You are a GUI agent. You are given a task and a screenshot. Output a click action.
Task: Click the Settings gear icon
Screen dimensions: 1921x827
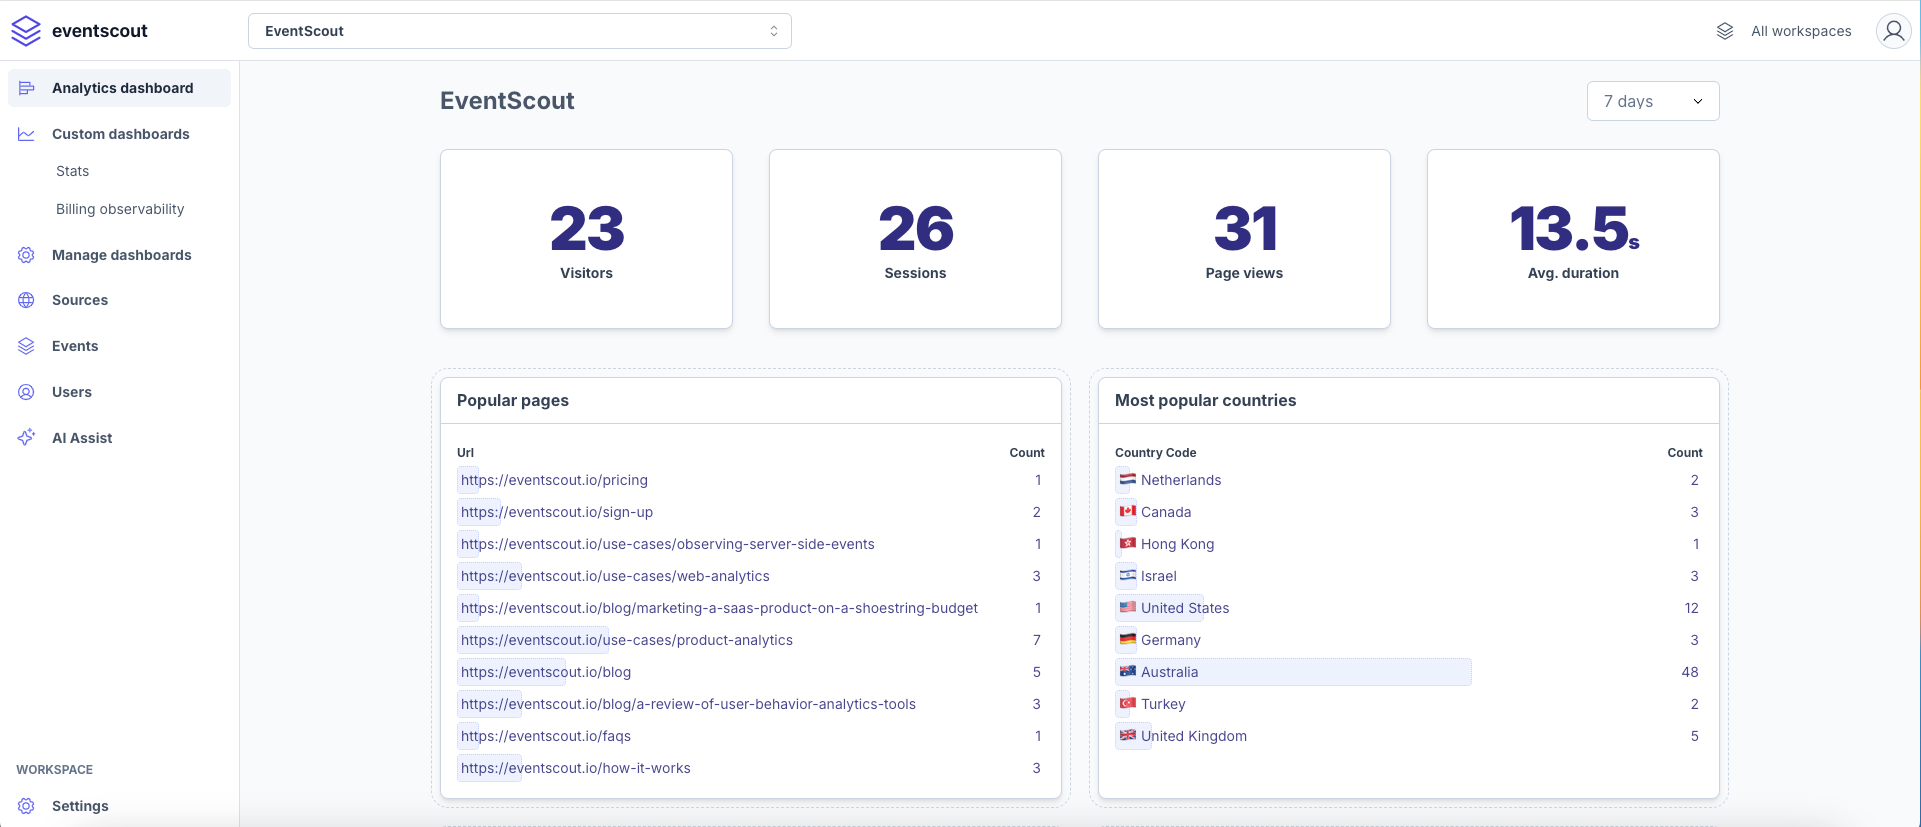pyautogui.click(x=27, y=806)
